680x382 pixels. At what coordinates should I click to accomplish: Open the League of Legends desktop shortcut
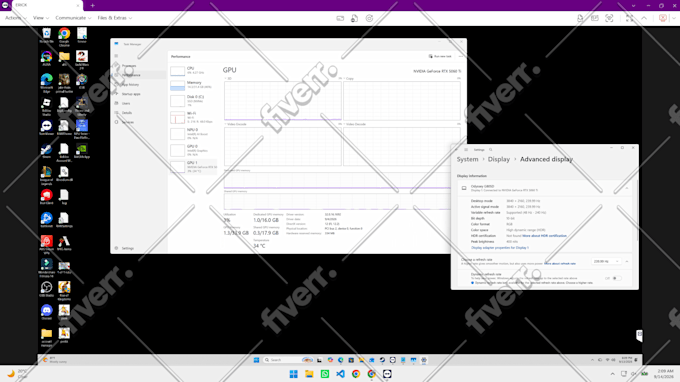(x=46, y=175)
